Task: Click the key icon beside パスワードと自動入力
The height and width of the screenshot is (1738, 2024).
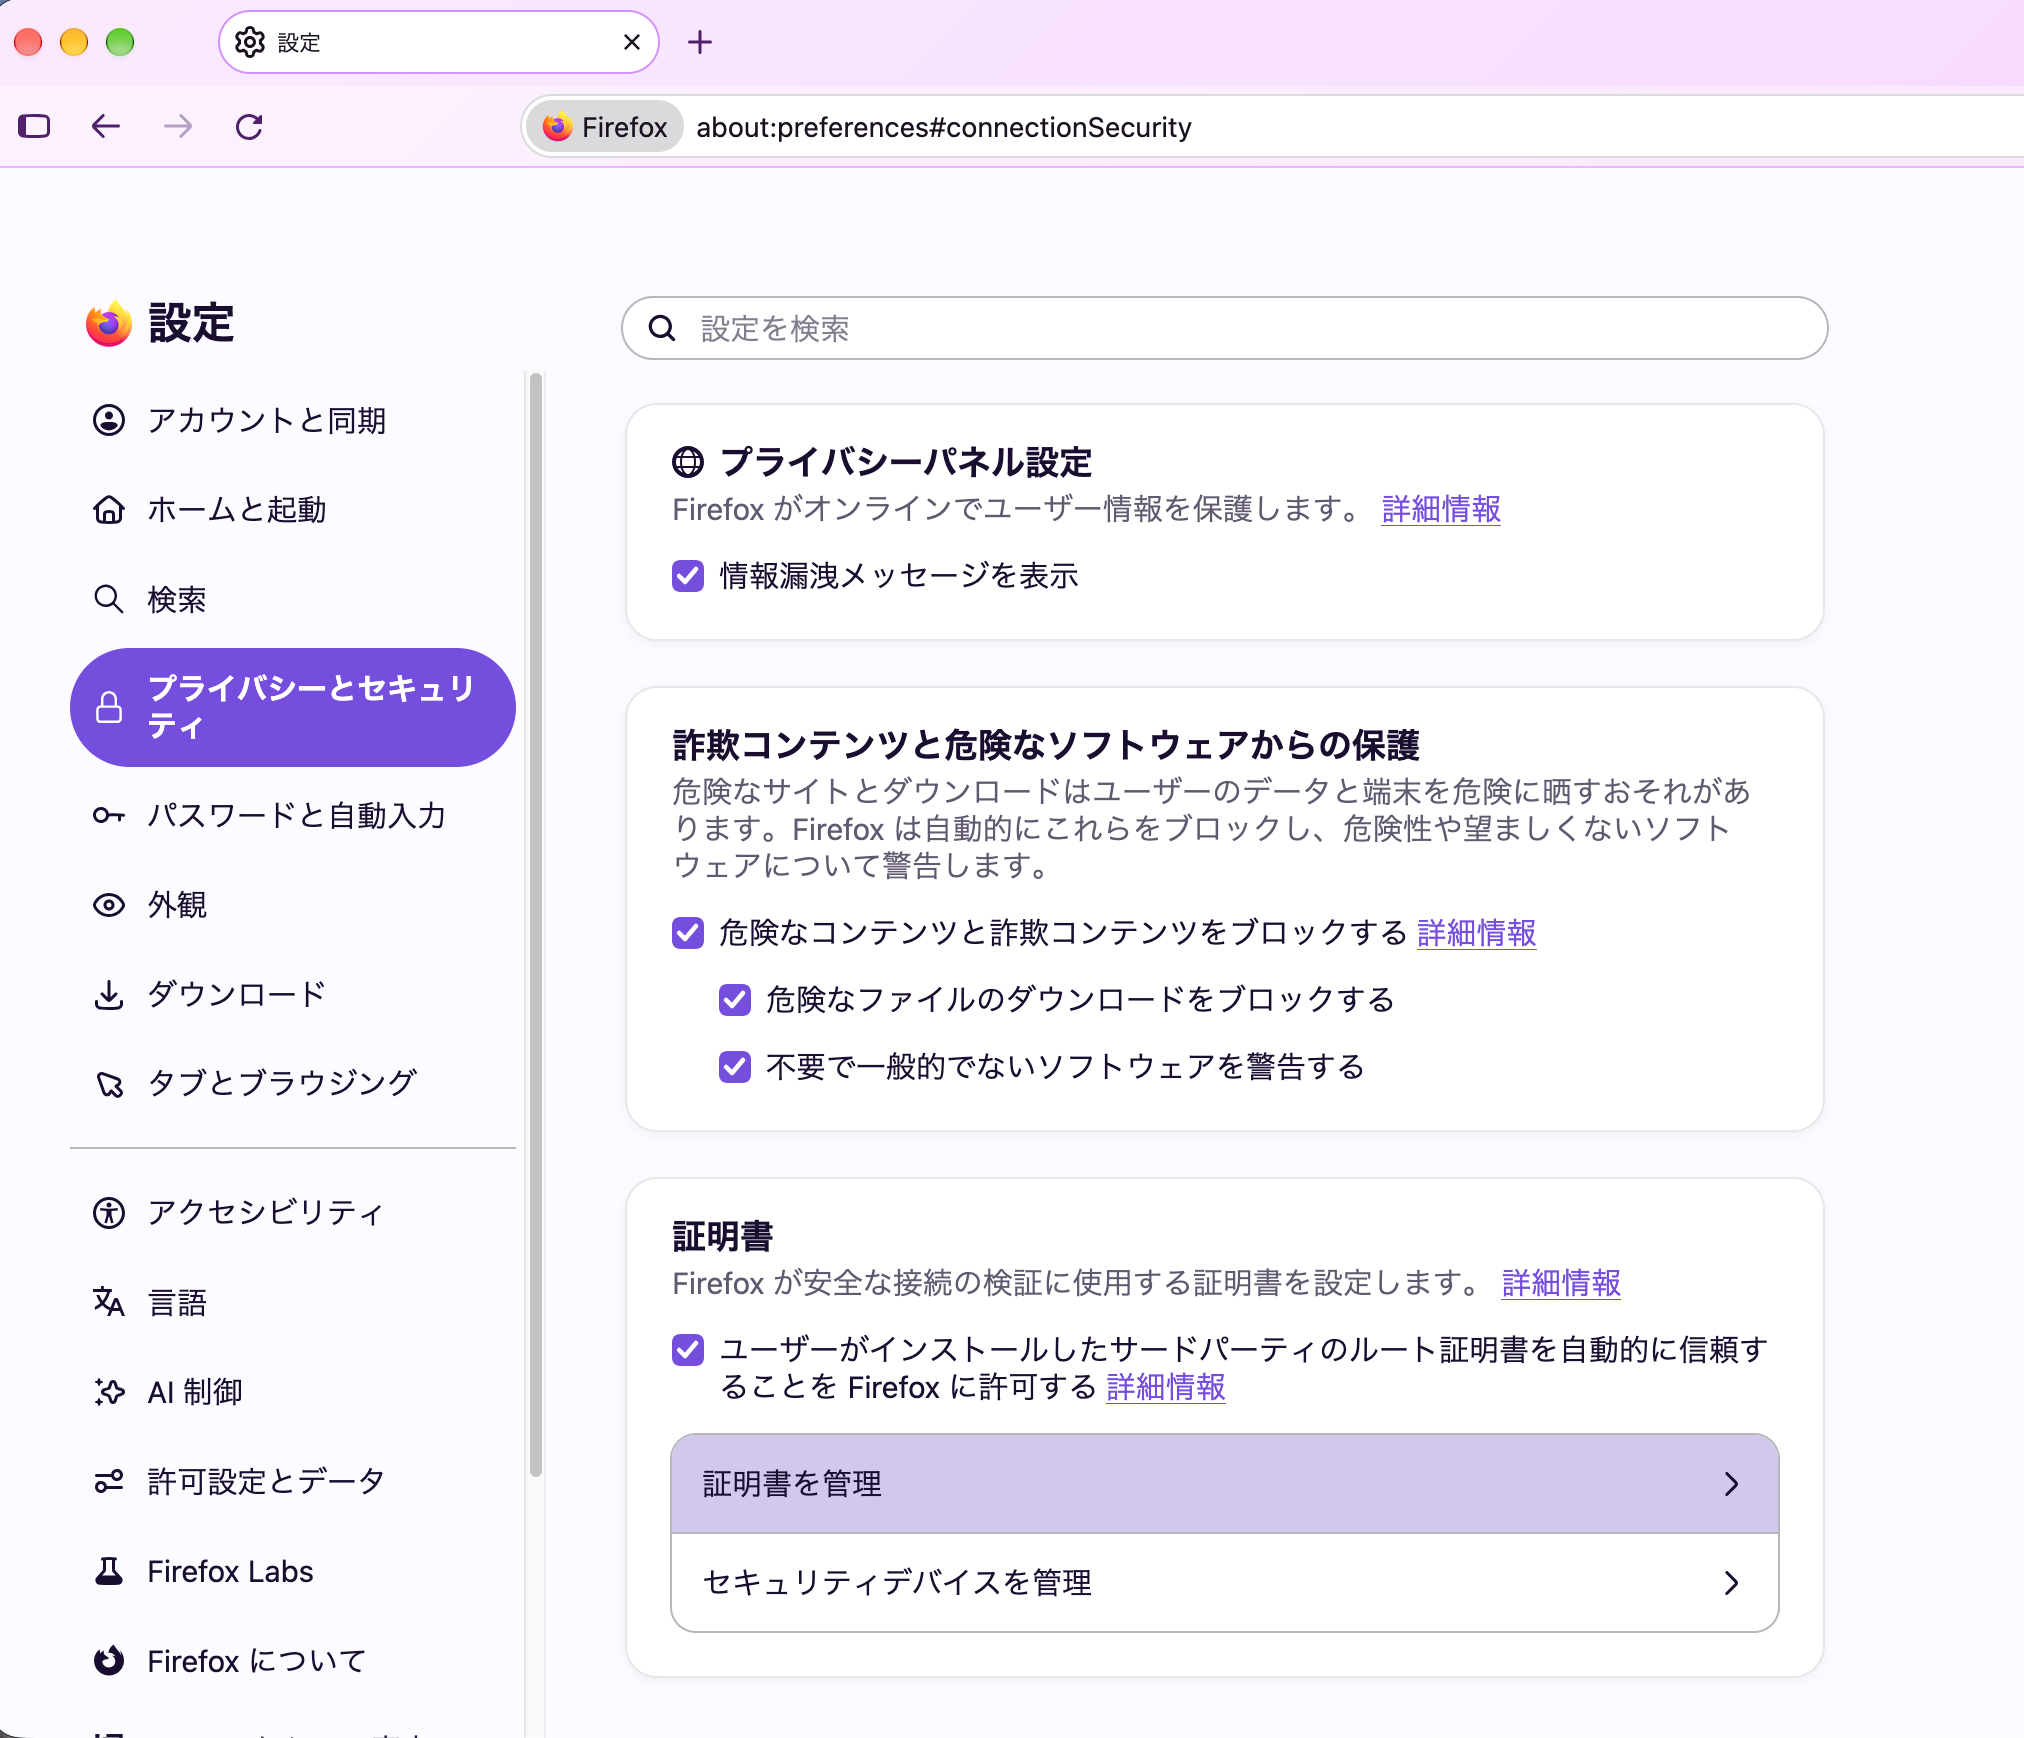Action: coord(109,815)
